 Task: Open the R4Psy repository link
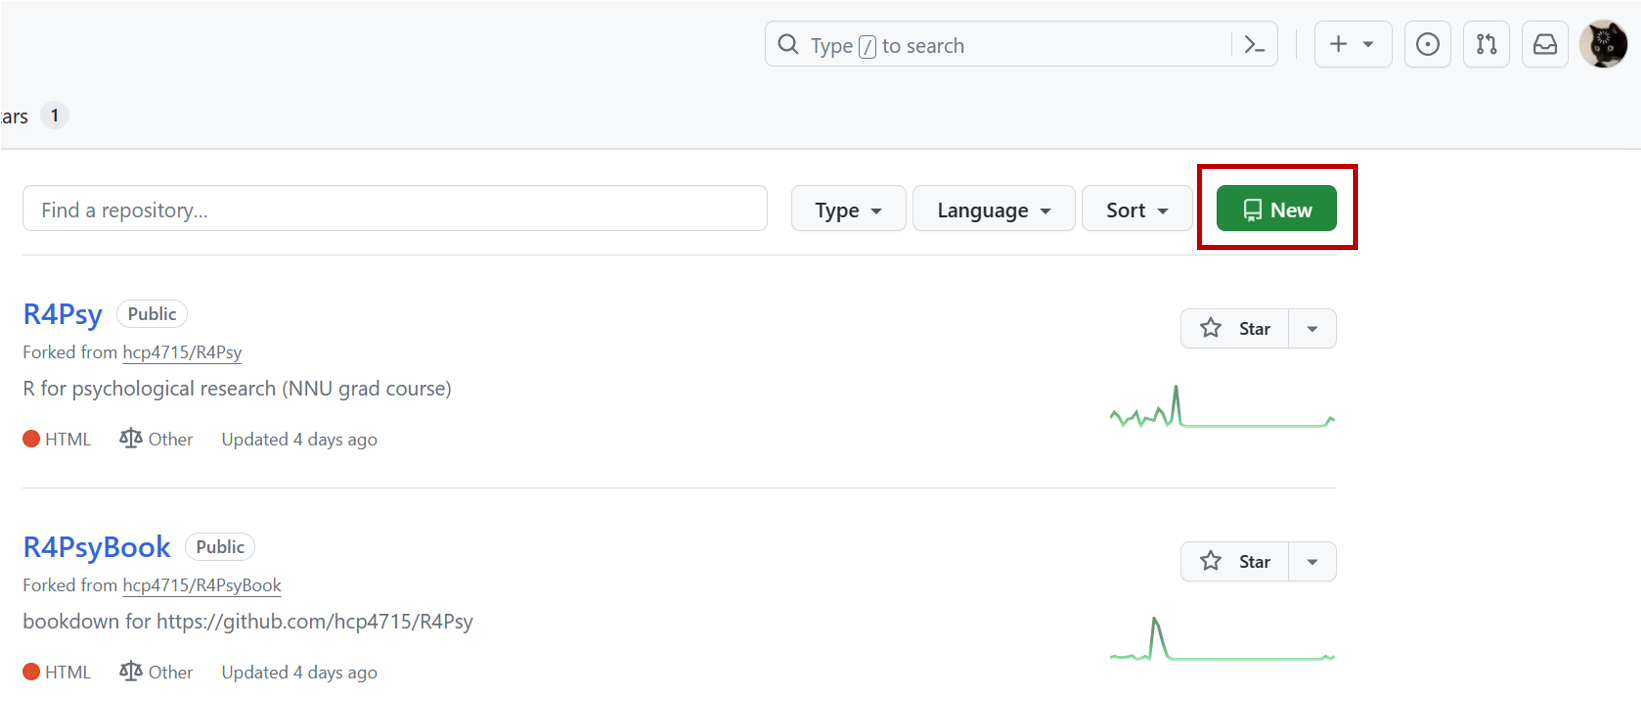point(63,314)
